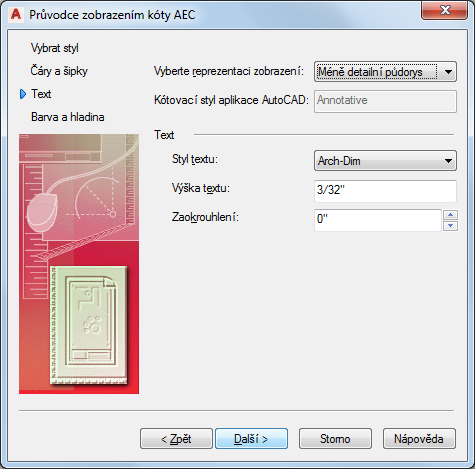This screenshot has height=469, width=475.
Task: Go to the Vybrat styl wizard step
Action: (x=55, y=48)
